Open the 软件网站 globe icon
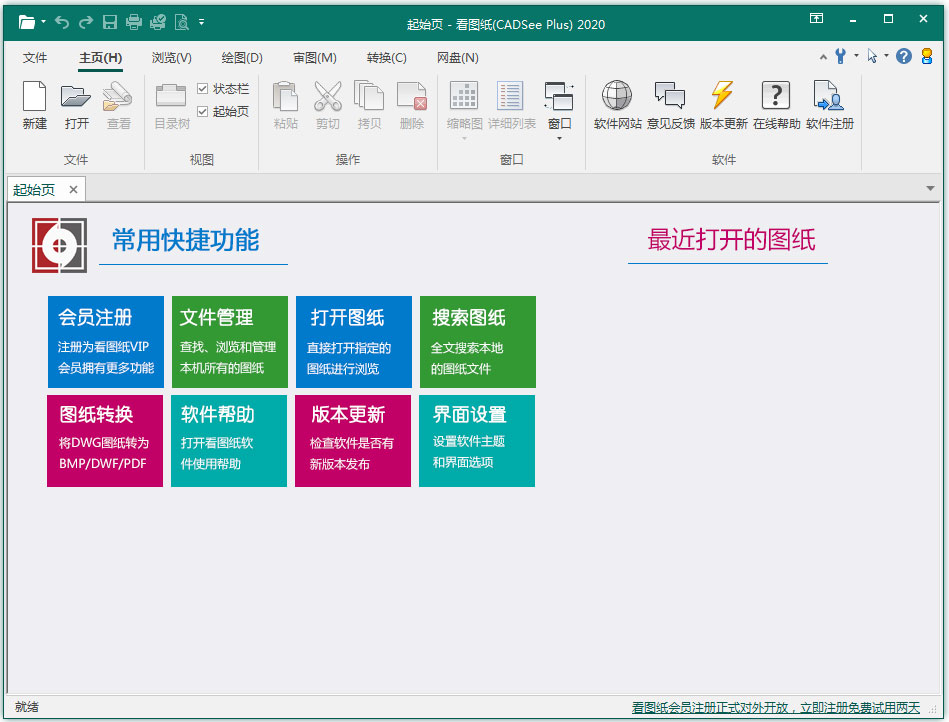This screenshot has width=949, height=722. pos(617,97)
